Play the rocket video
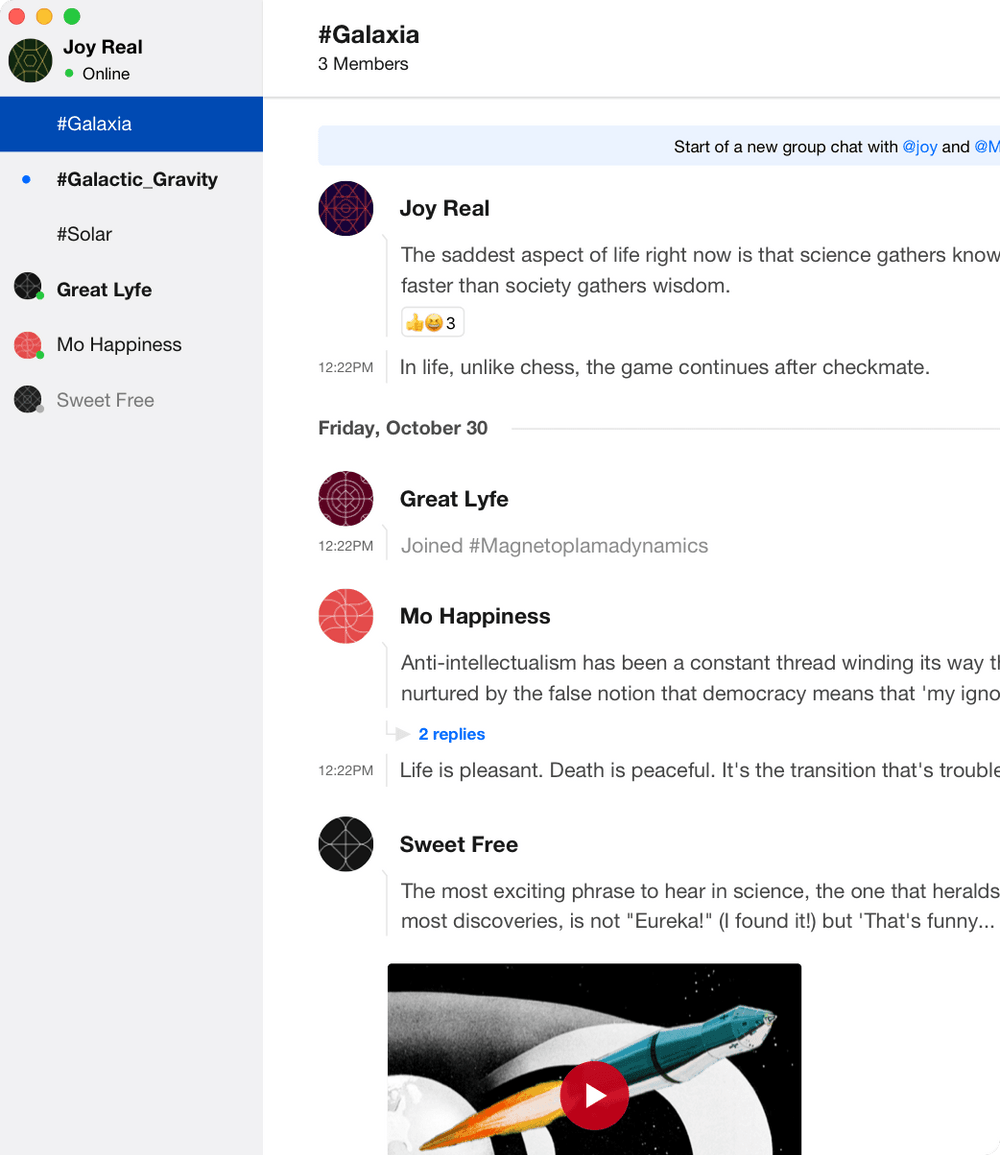Screen dimensions: 1000x1155 coord(594,1096)
